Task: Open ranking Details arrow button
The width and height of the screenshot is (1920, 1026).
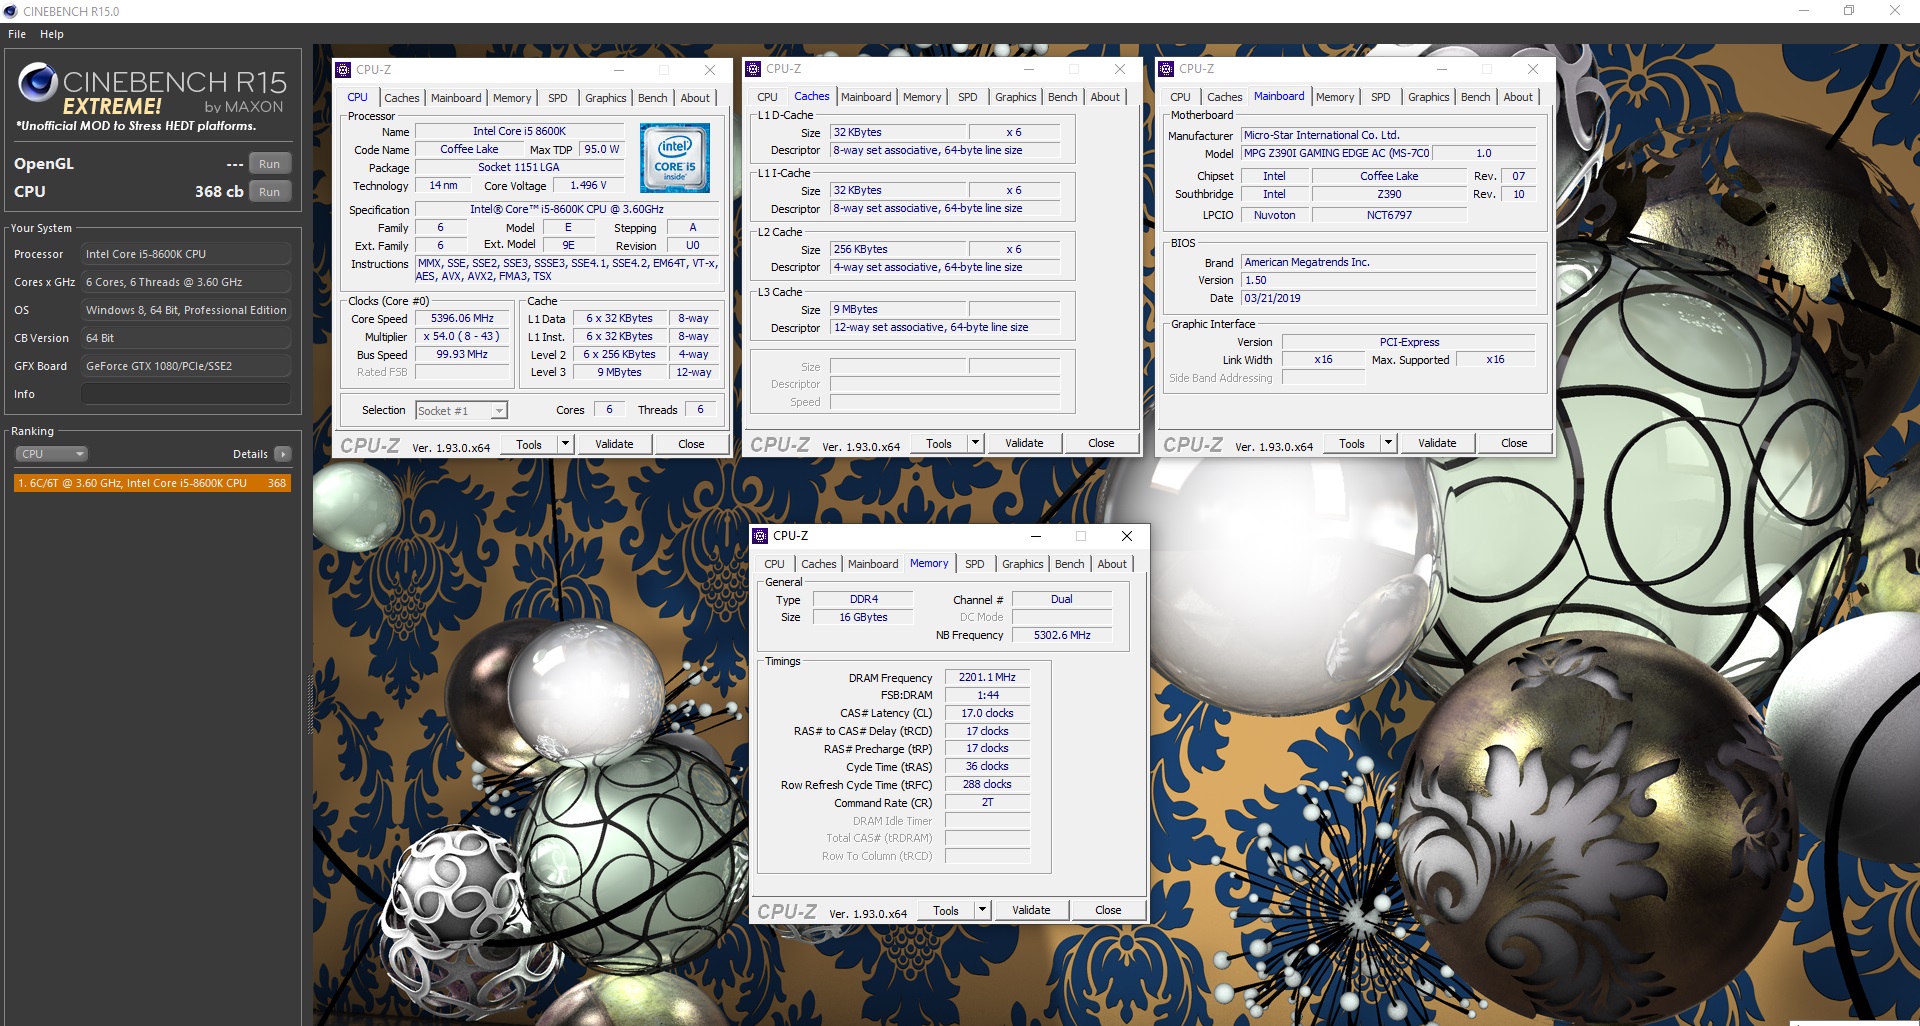Action: [283, 454]
